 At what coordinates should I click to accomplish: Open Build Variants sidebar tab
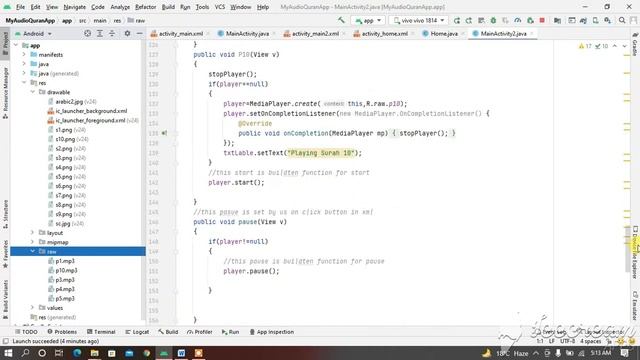pyautogui.click(x=5, y=299)
